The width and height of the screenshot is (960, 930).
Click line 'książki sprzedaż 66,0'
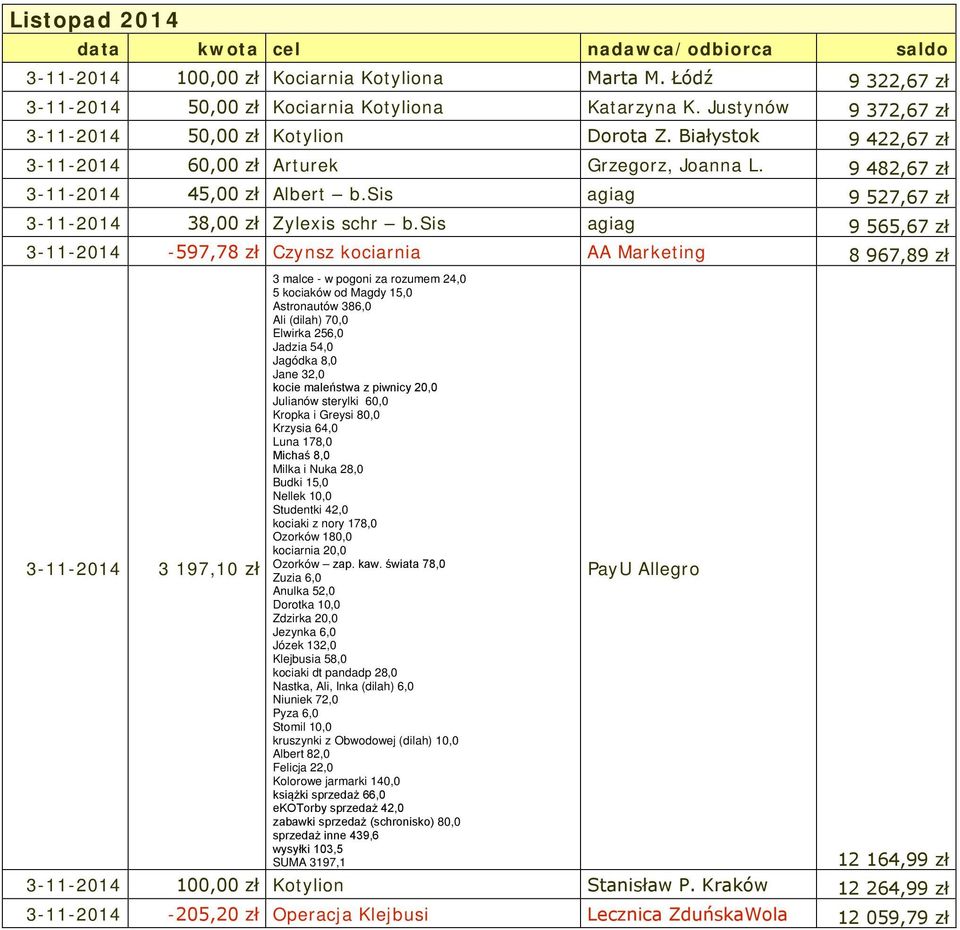(329, 795)
